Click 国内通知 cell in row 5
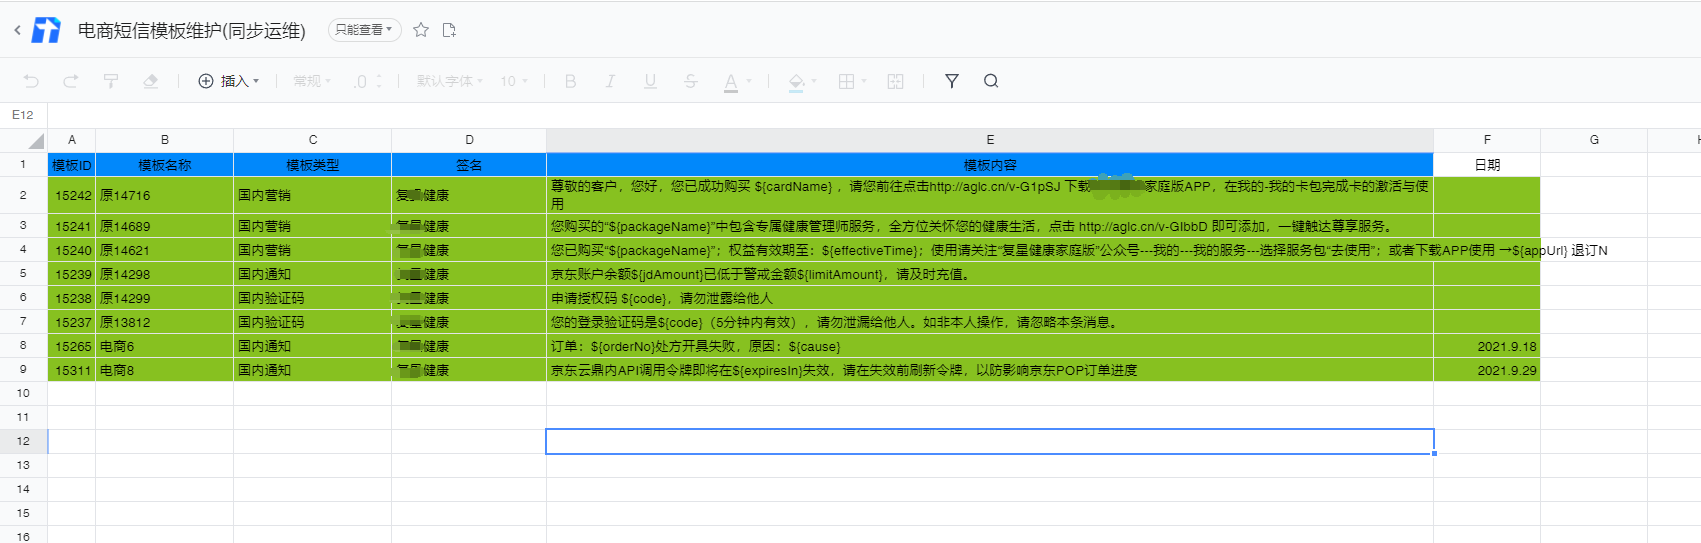The width and height of the screenshot is (1701, 543). coord(313,274)
